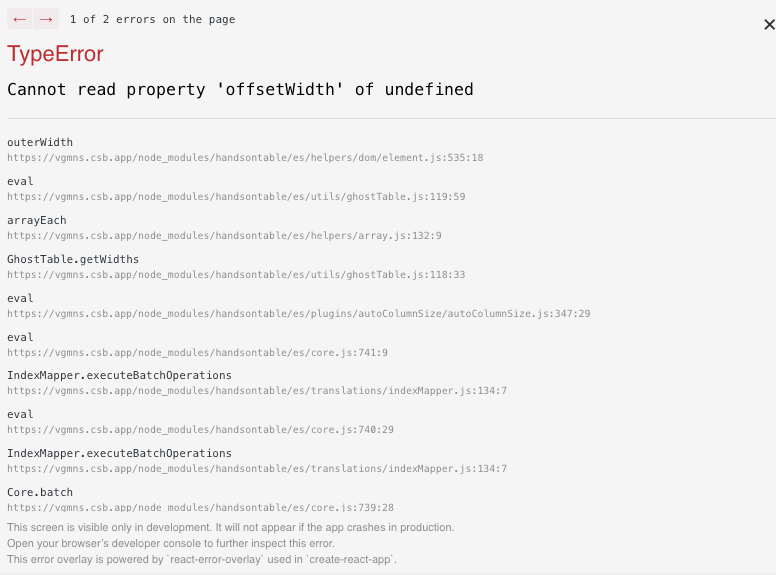
Task: Open arrayEach frame at array.js:132:9
Action: pos(224,236)
